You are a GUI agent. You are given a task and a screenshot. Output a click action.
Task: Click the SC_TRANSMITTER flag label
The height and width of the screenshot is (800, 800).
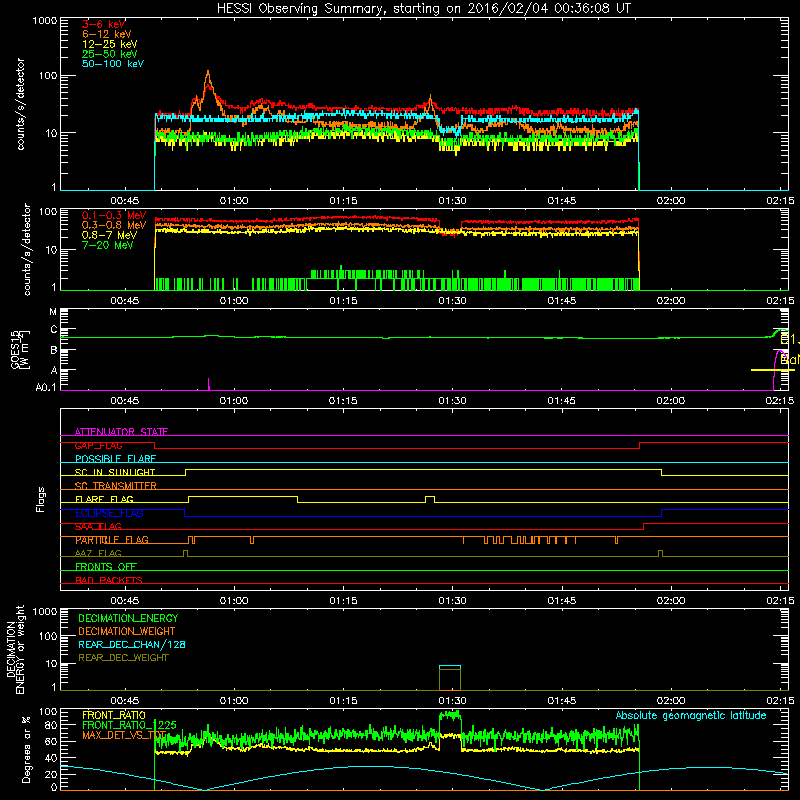click(x=115, y=486)
